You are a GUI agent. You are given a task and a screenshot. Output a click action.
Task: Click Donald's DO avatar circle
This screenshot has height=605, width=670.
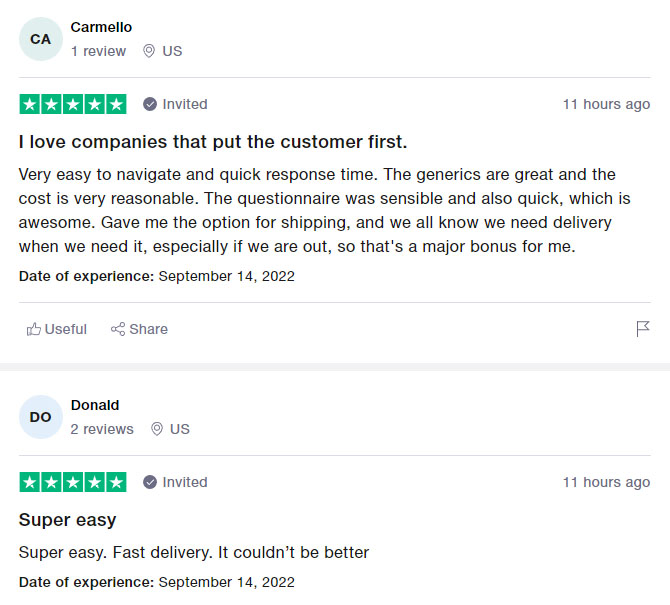click(41, 417)
